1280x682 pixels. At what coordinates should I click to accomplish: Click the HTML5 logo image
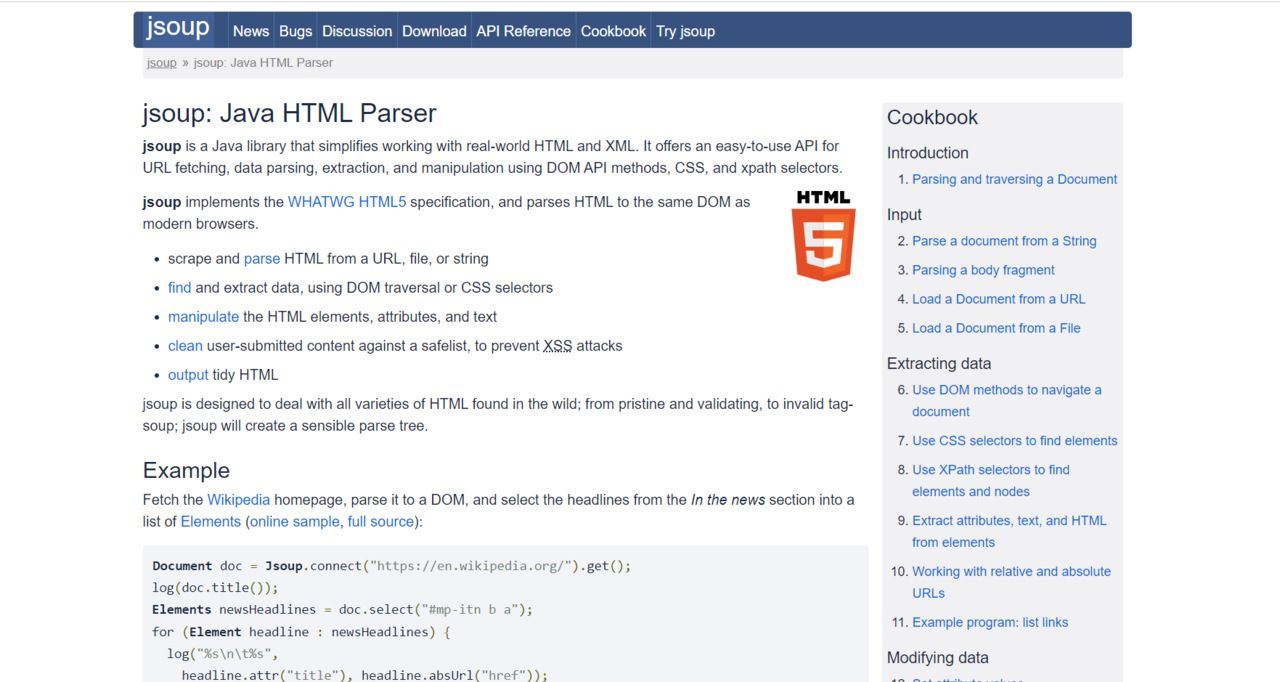coord(824,235)
